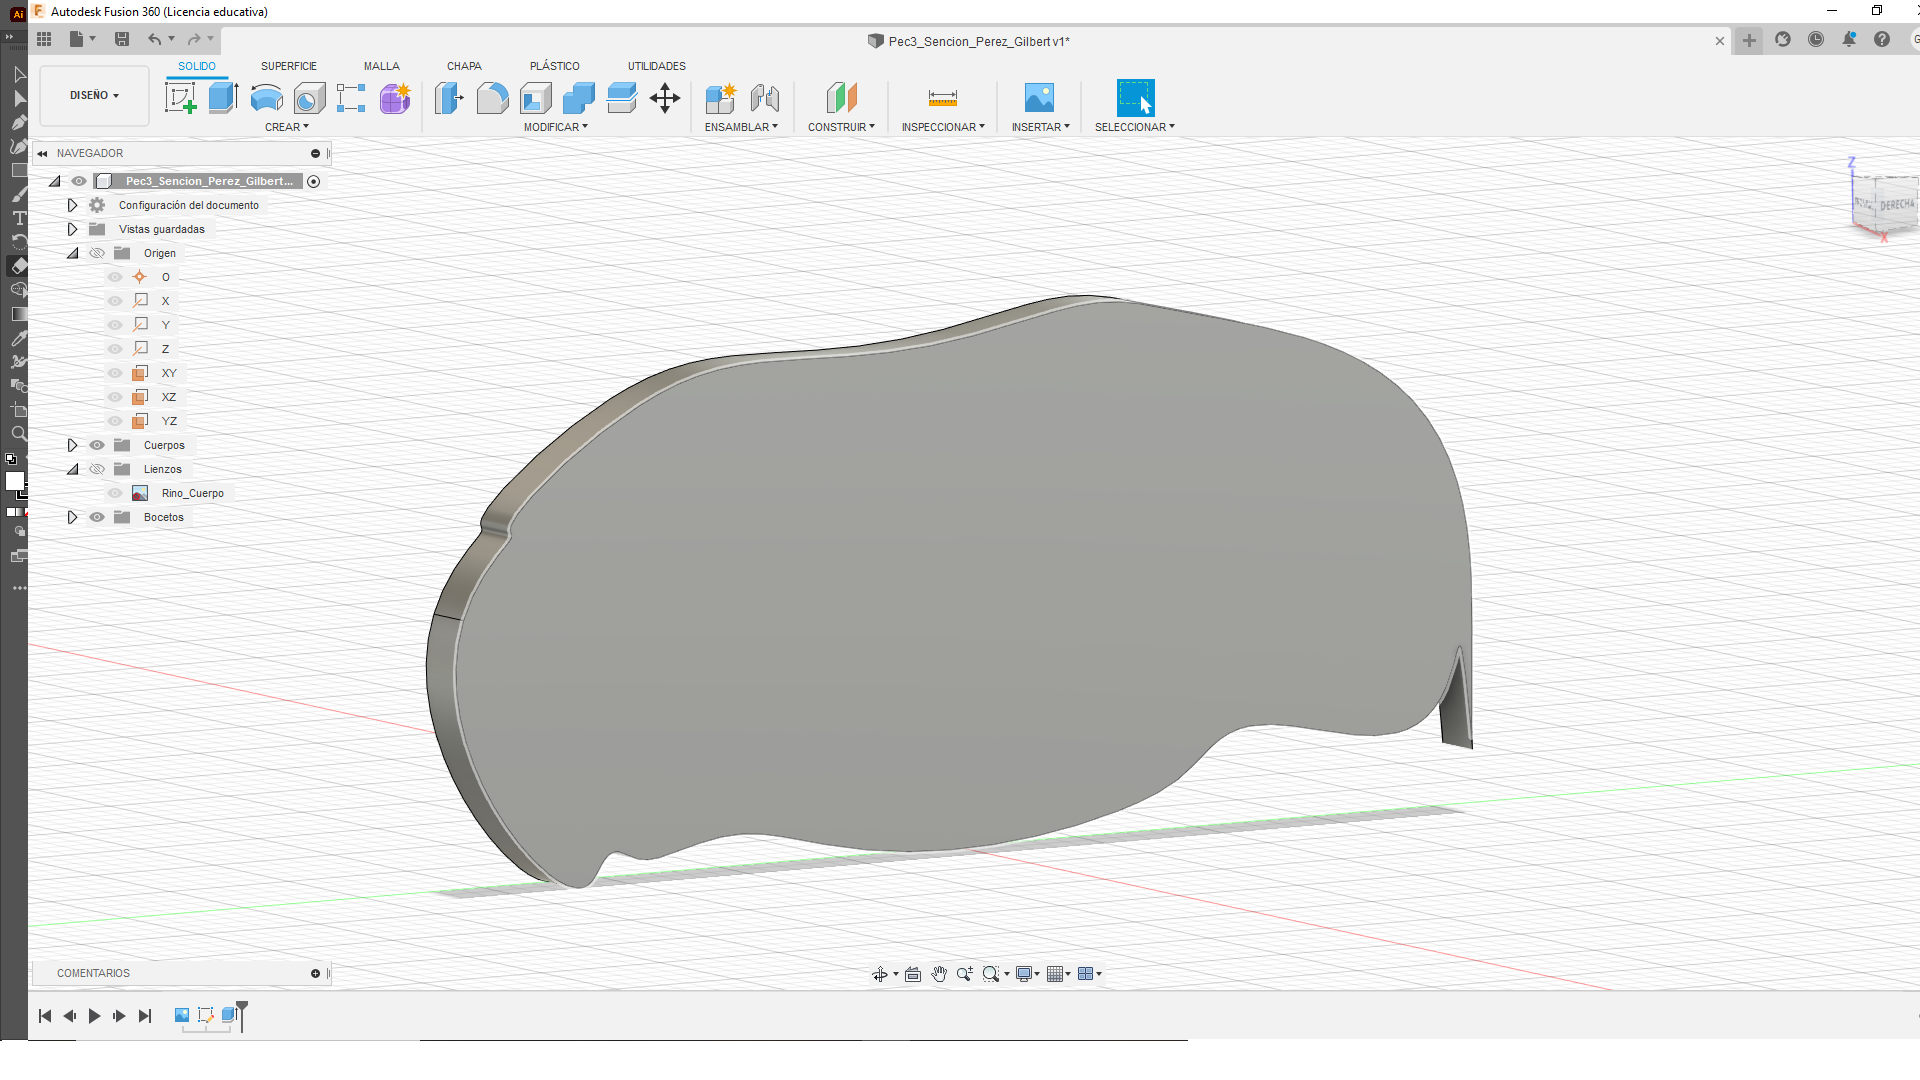Click the Insert image icon
The width and height of the screenshot is (1920, 1080).
1039,98
